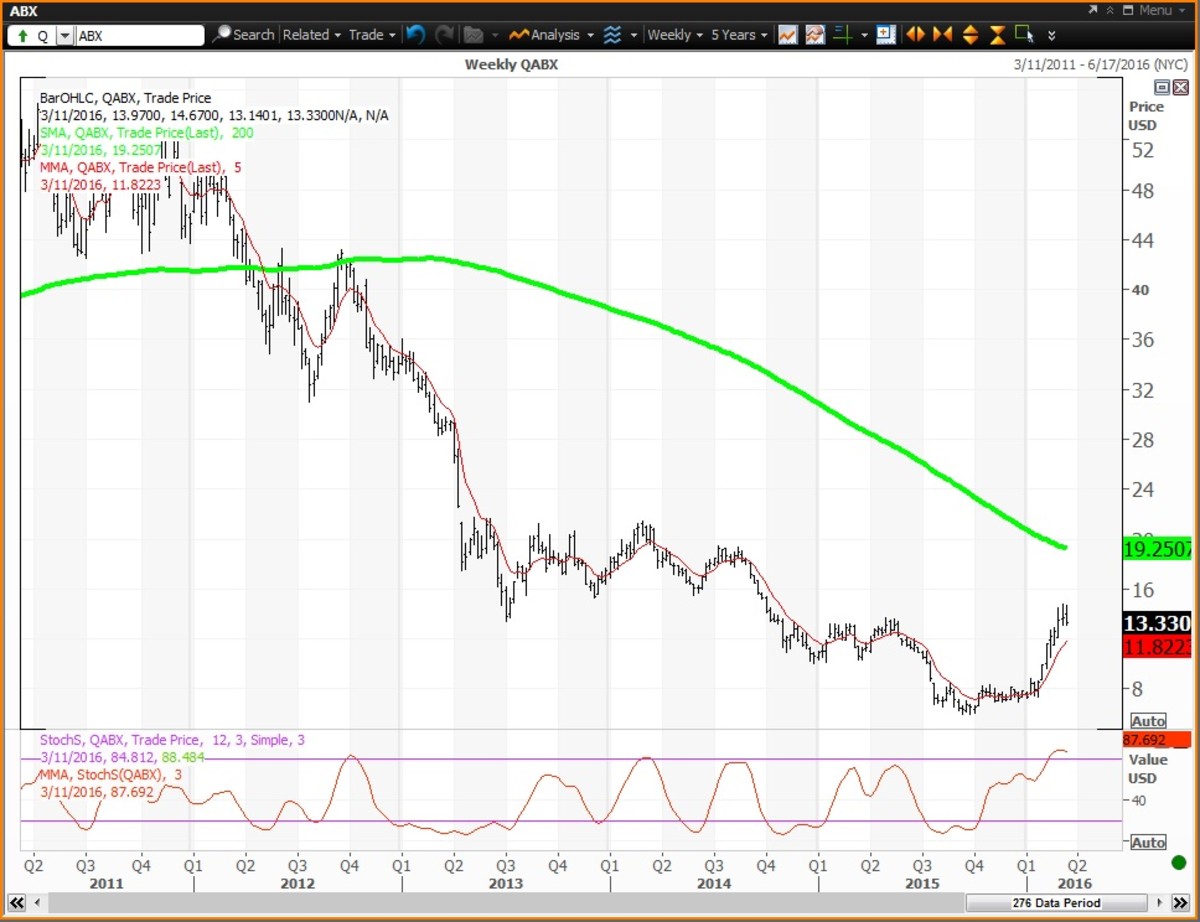Click the blue undo arrow icon
Screen dimensions: 1200x922
(415, 35)
